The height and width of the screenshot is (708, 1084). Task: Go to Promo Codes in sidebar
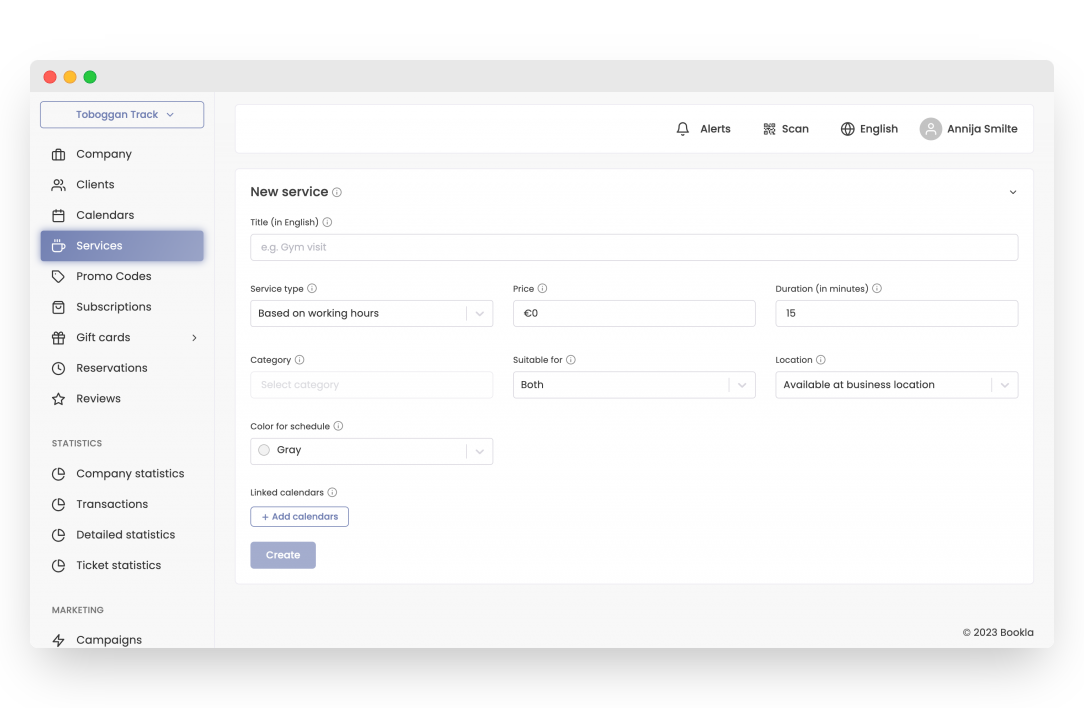click(113, 277)
